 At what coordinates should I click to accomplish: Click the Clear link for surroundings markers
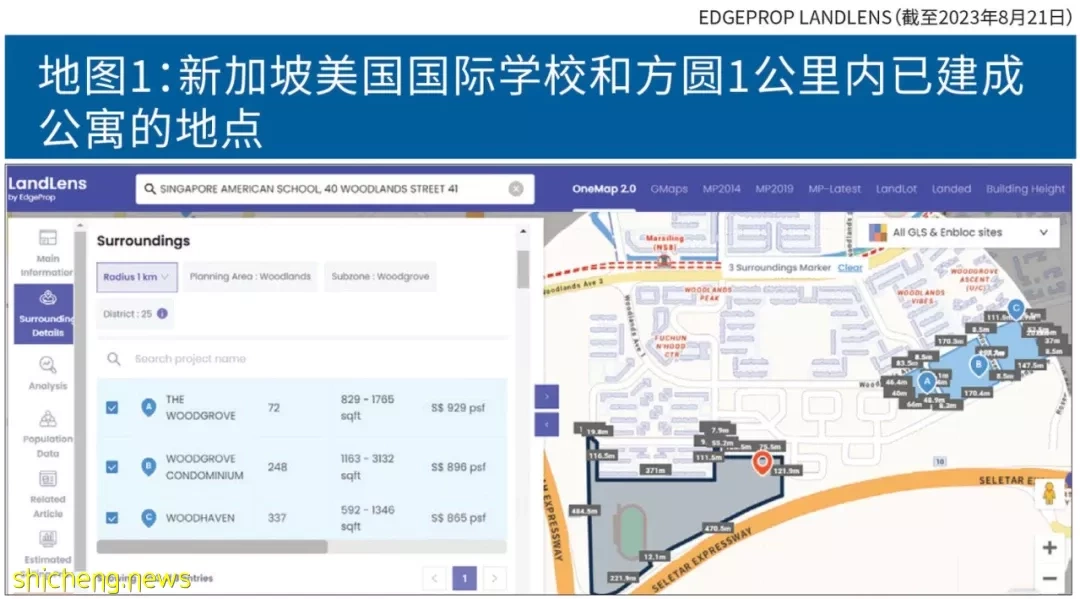[x=850, y=268]
